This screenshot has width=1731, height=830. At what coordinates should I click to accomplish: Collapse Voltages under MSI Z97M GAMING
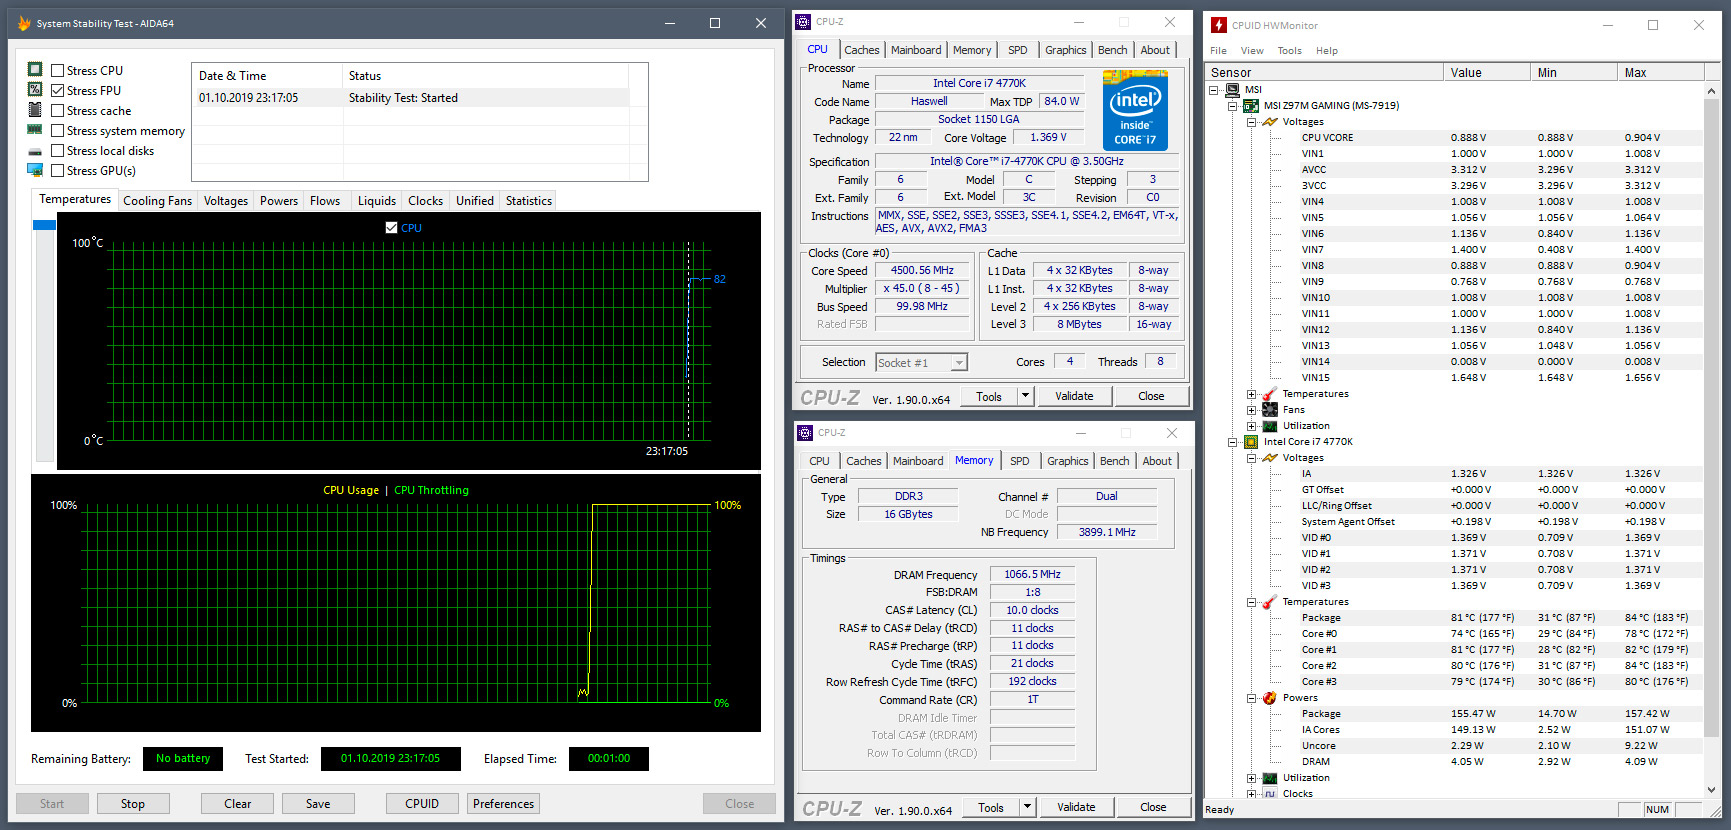1251,122
